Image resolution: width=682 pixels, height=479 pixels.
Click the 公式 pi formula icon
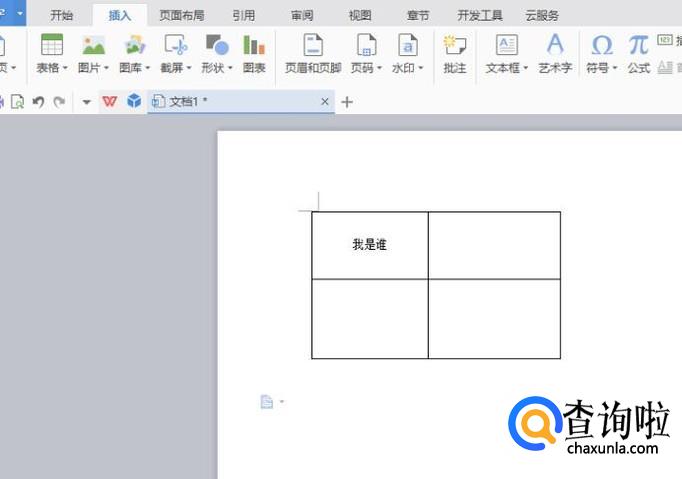tap(639, 44)
